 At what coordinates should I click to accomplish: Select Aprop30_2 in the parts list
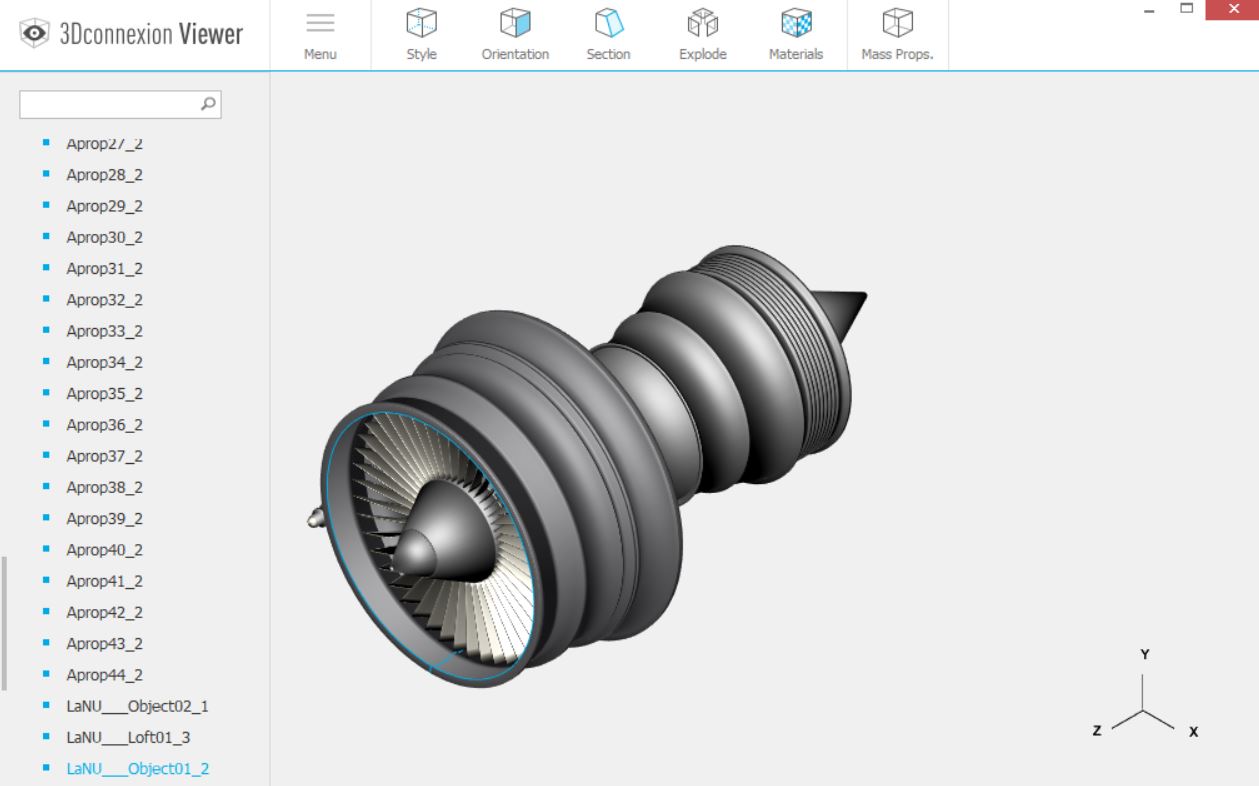[104, 237]
